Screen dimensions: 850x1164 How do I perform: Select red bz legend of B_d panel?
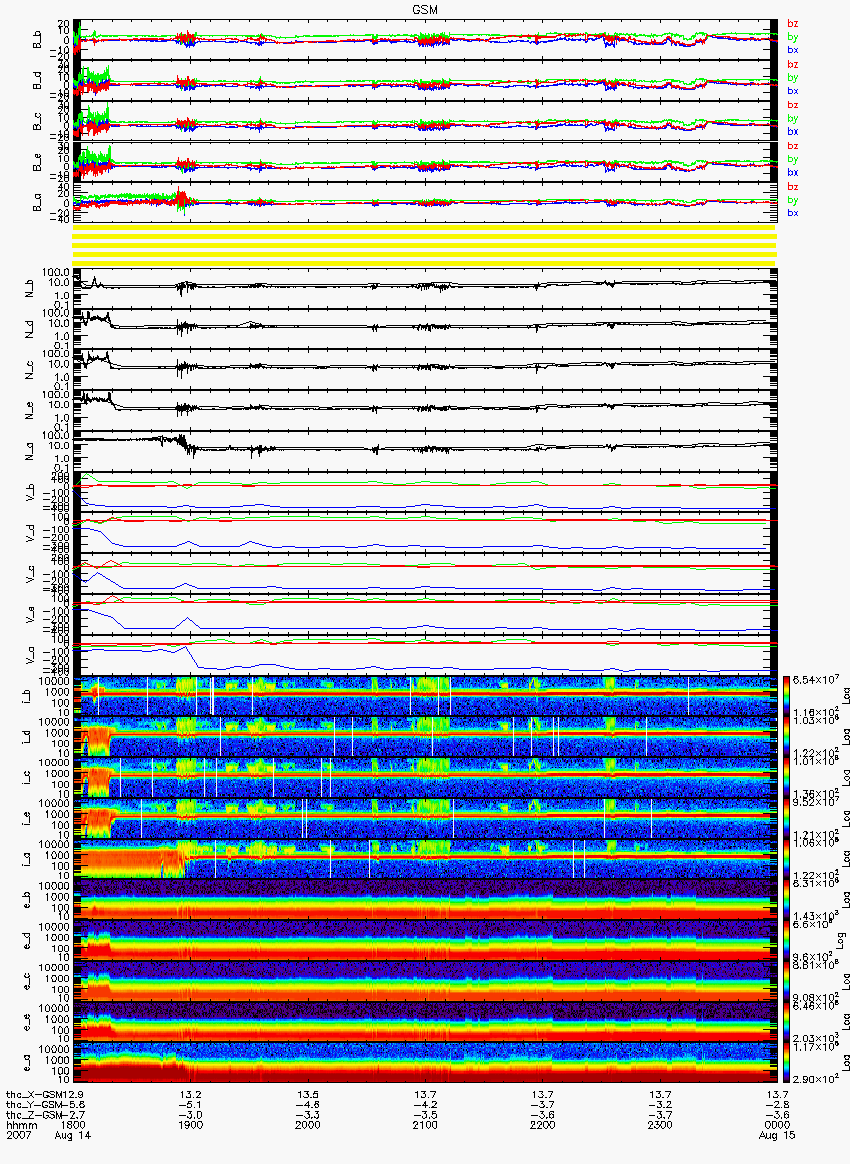[x=793, y=65]
